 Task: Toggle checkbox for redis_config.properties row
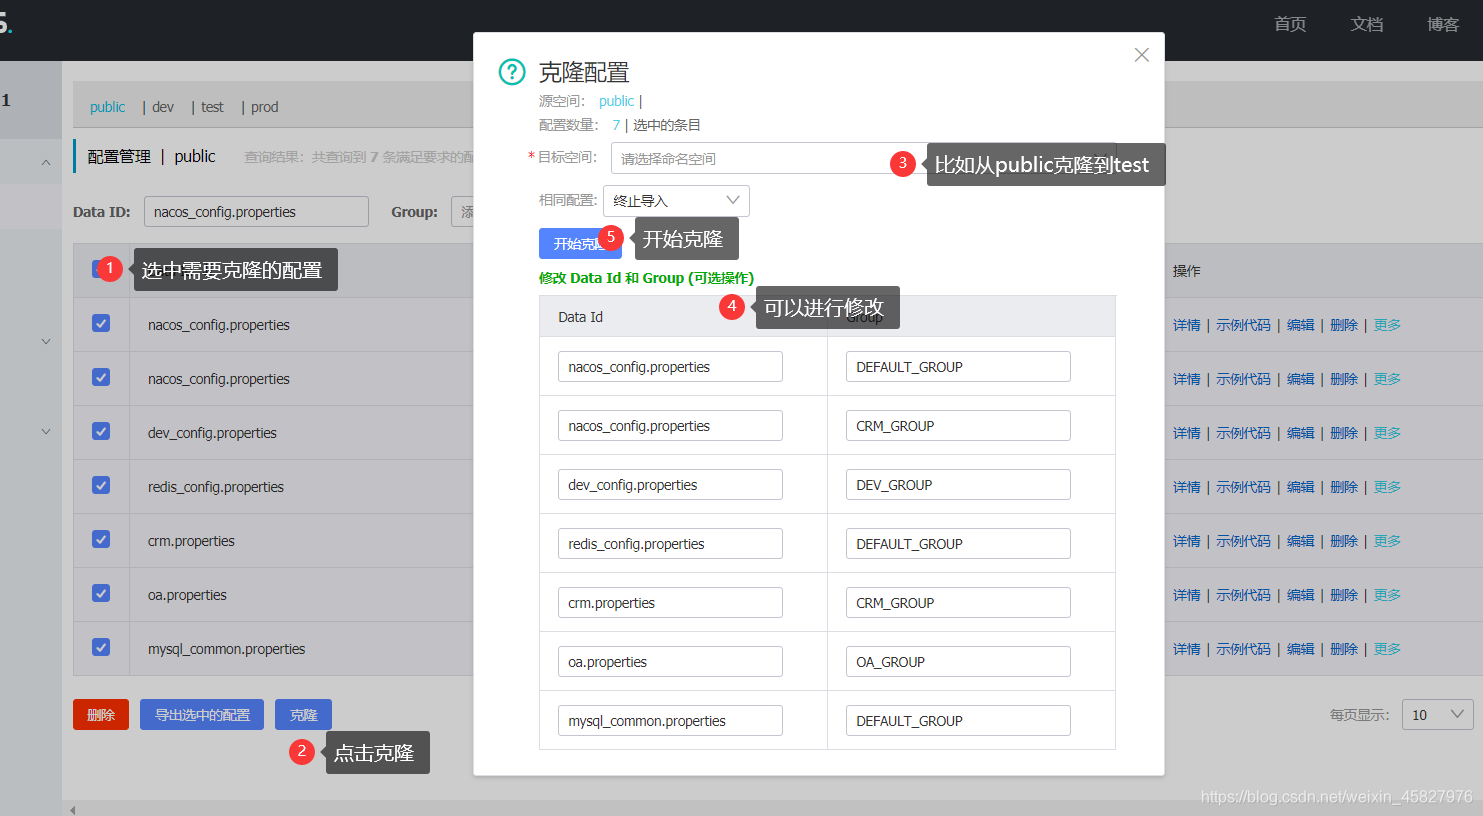pyautogui.click(x=101, y=485)
